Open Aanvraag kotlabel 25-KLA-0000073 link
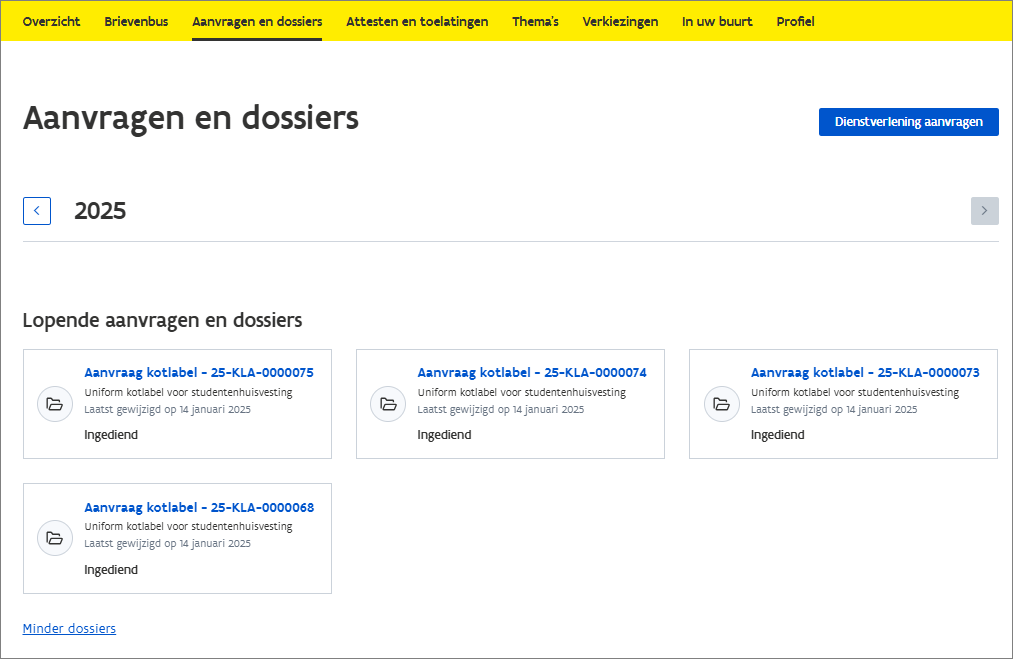 coord(865,373)
